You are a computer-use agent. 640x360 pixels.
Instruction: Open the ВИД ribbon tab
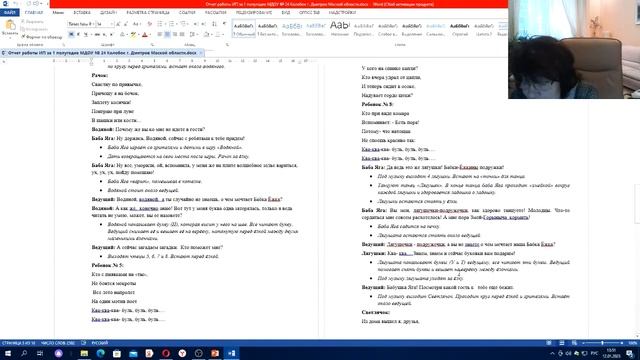coord(286,13)
